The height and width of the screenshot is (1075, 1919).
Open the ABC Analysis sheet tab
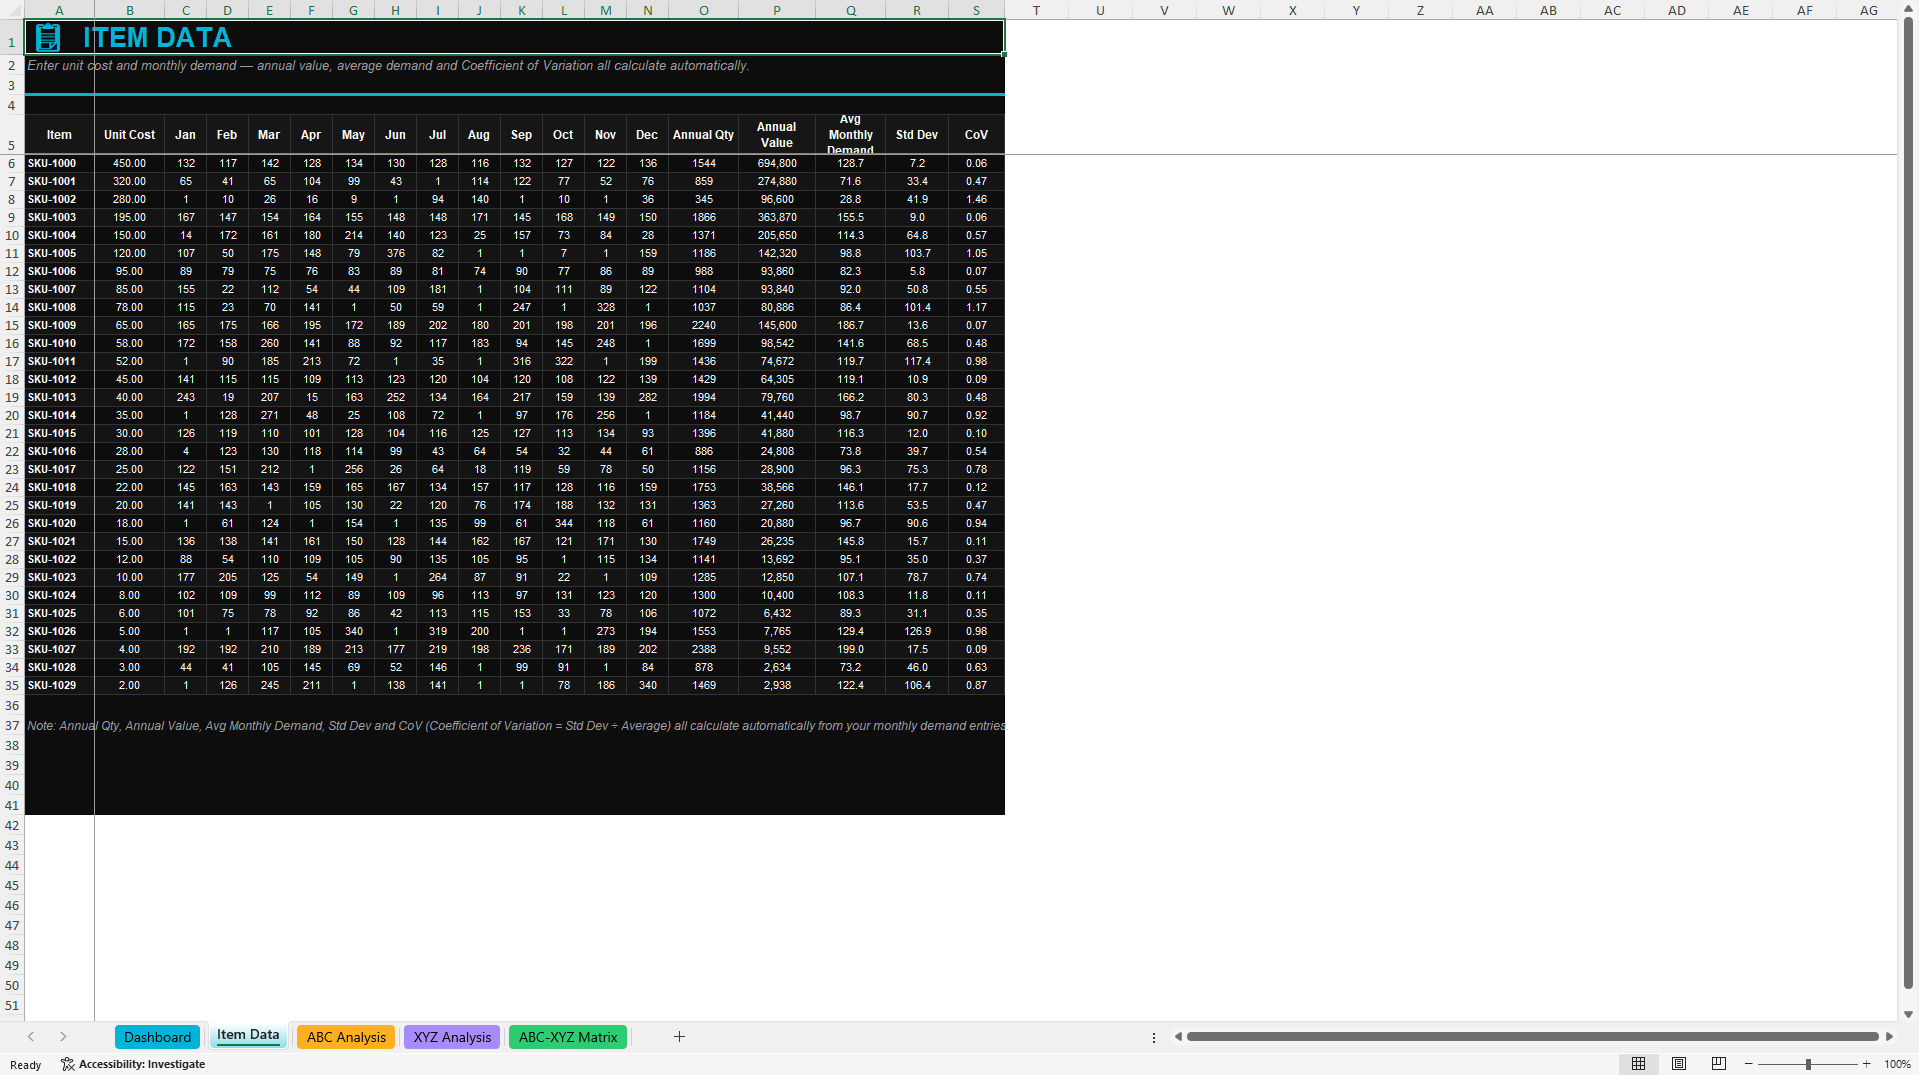click(x=346, y=1037)
